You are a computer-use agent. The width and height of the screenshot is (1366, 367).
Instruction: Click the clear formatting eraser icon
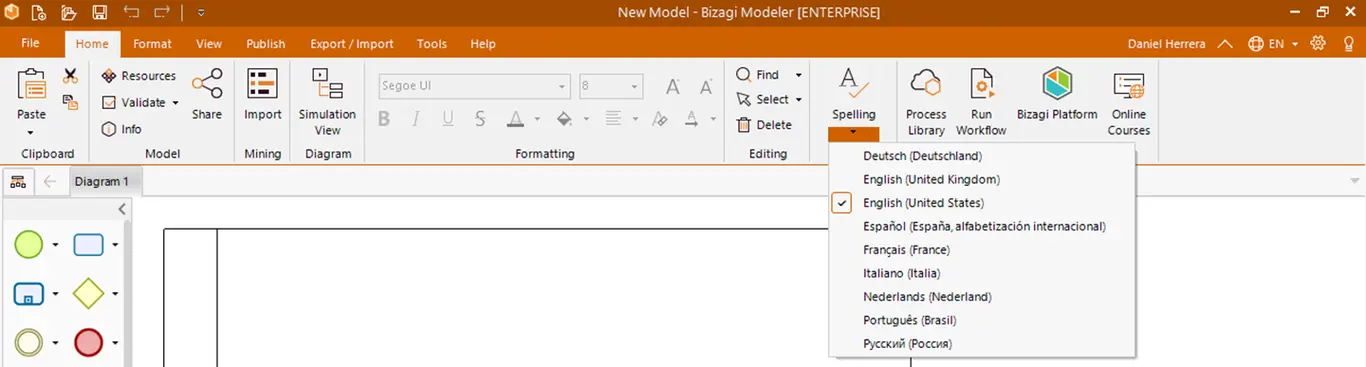click(x=659, y=119)
